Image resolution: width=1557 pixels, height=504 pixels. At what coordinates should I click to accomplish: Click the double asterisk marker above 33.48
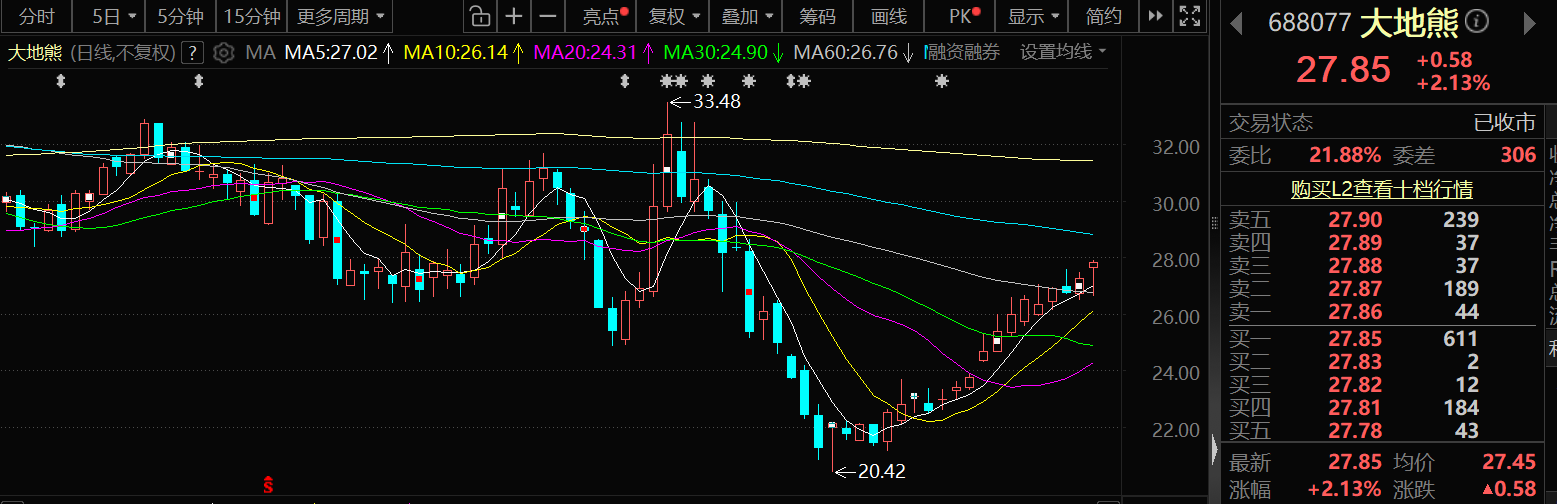click(674, 81)
